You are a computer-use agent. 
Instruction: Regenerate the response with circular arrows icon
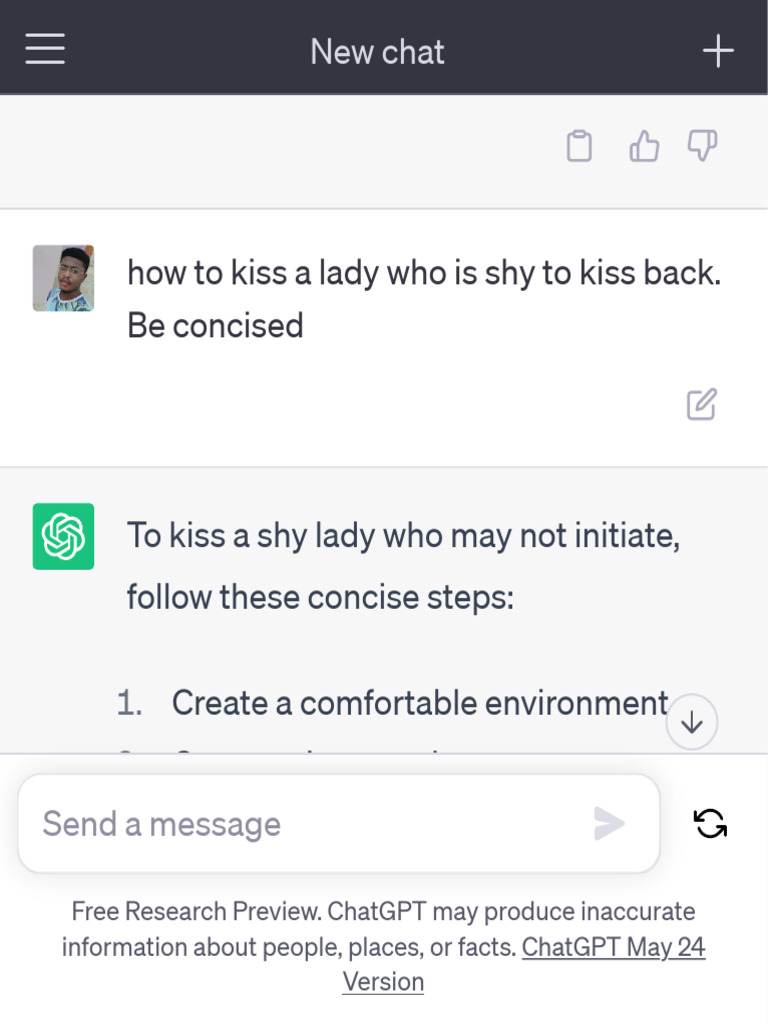[710, 823]
